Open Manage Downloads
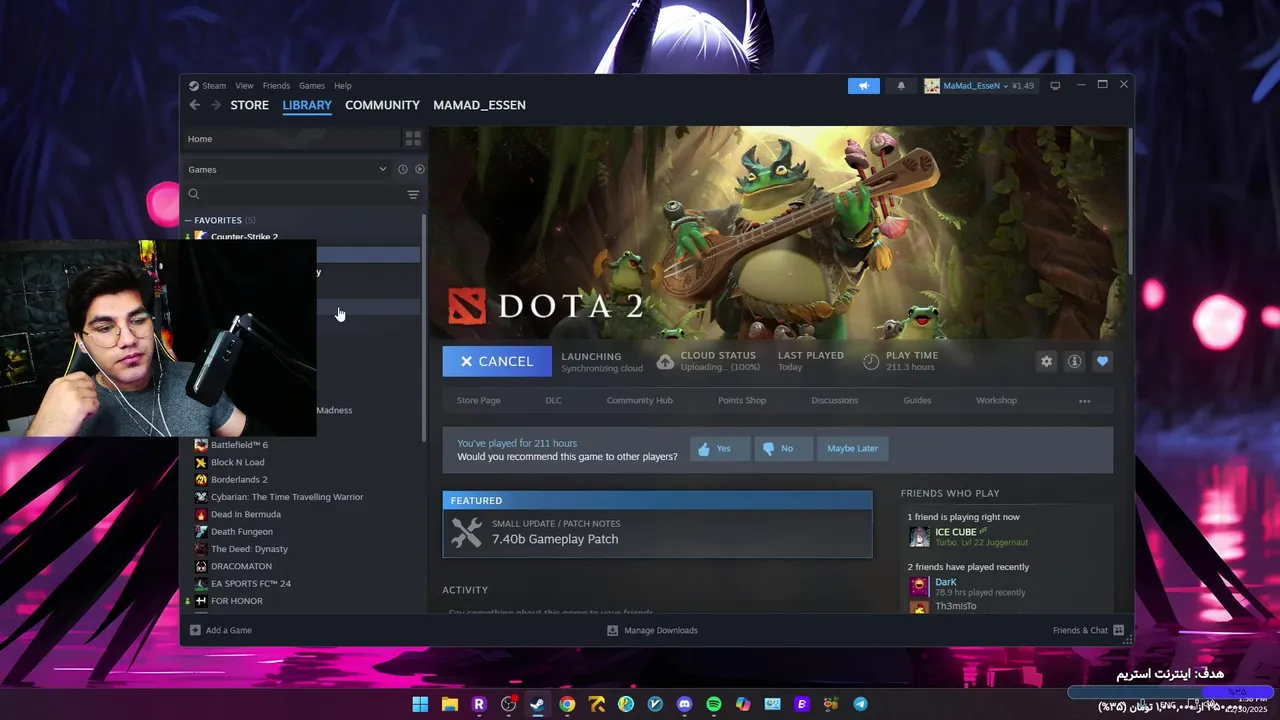This screenshot has width=1280, height=720. coord(652,631)
